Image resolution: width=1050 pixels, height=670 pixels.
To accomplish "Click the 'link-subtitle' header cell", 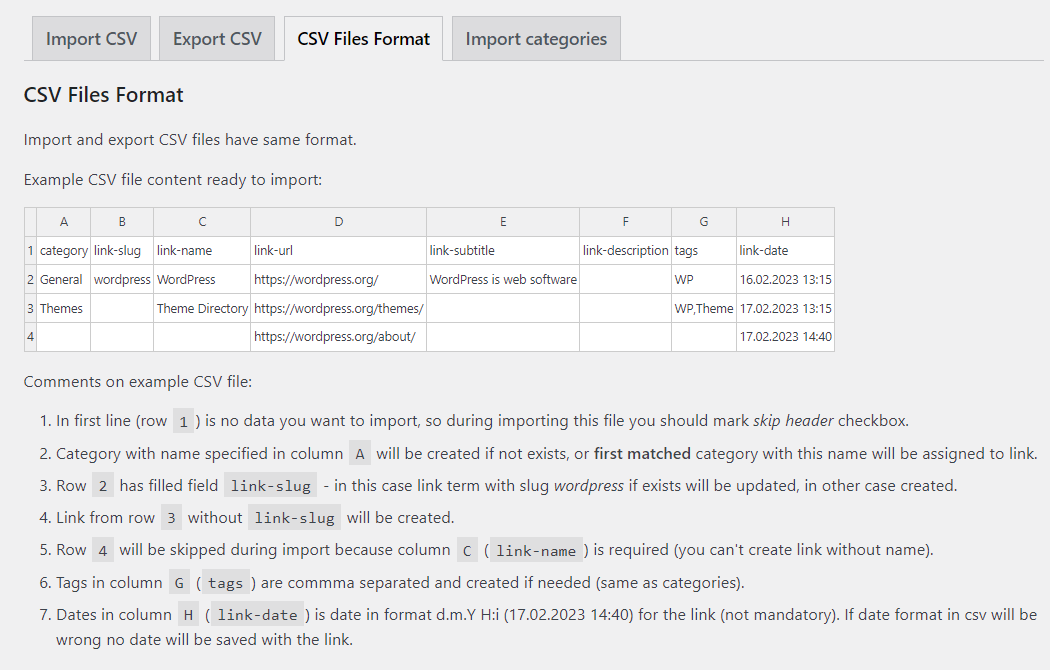I will [462, 251].
